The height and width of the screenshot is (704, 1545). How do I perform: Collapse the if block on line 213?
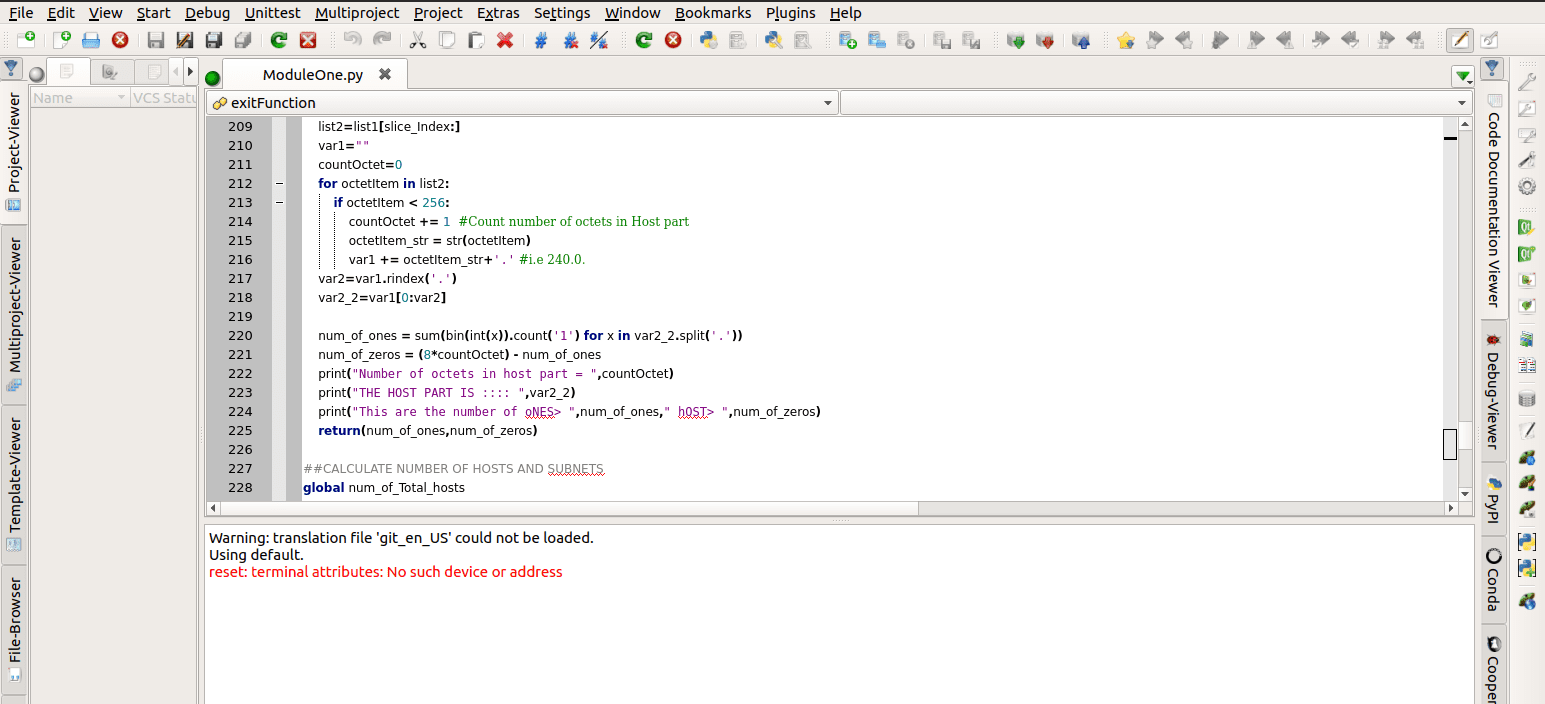pos(279,203)
